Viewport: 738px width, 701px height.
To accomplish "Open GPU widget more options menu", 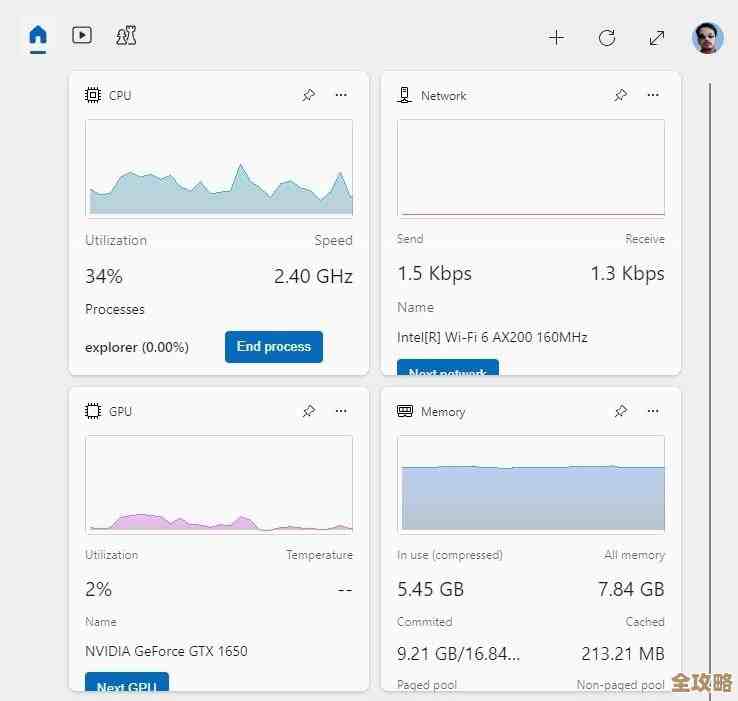I will 341,411.
